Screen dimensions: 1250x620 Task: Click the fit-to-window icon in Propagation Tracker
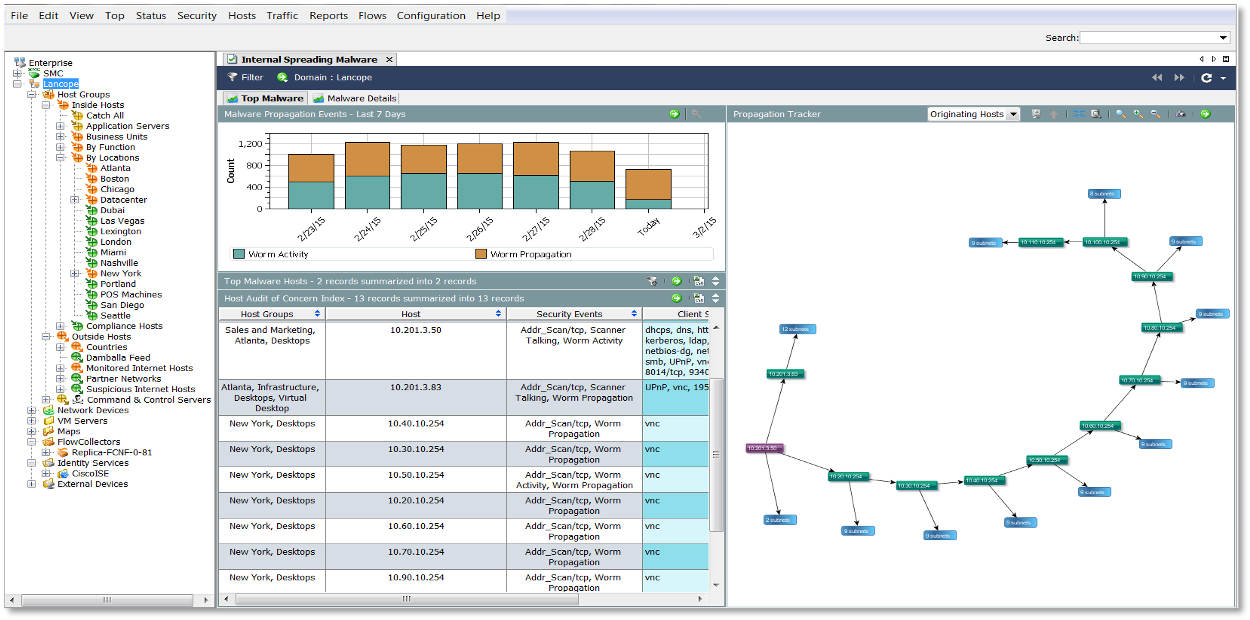point(1096,114)
